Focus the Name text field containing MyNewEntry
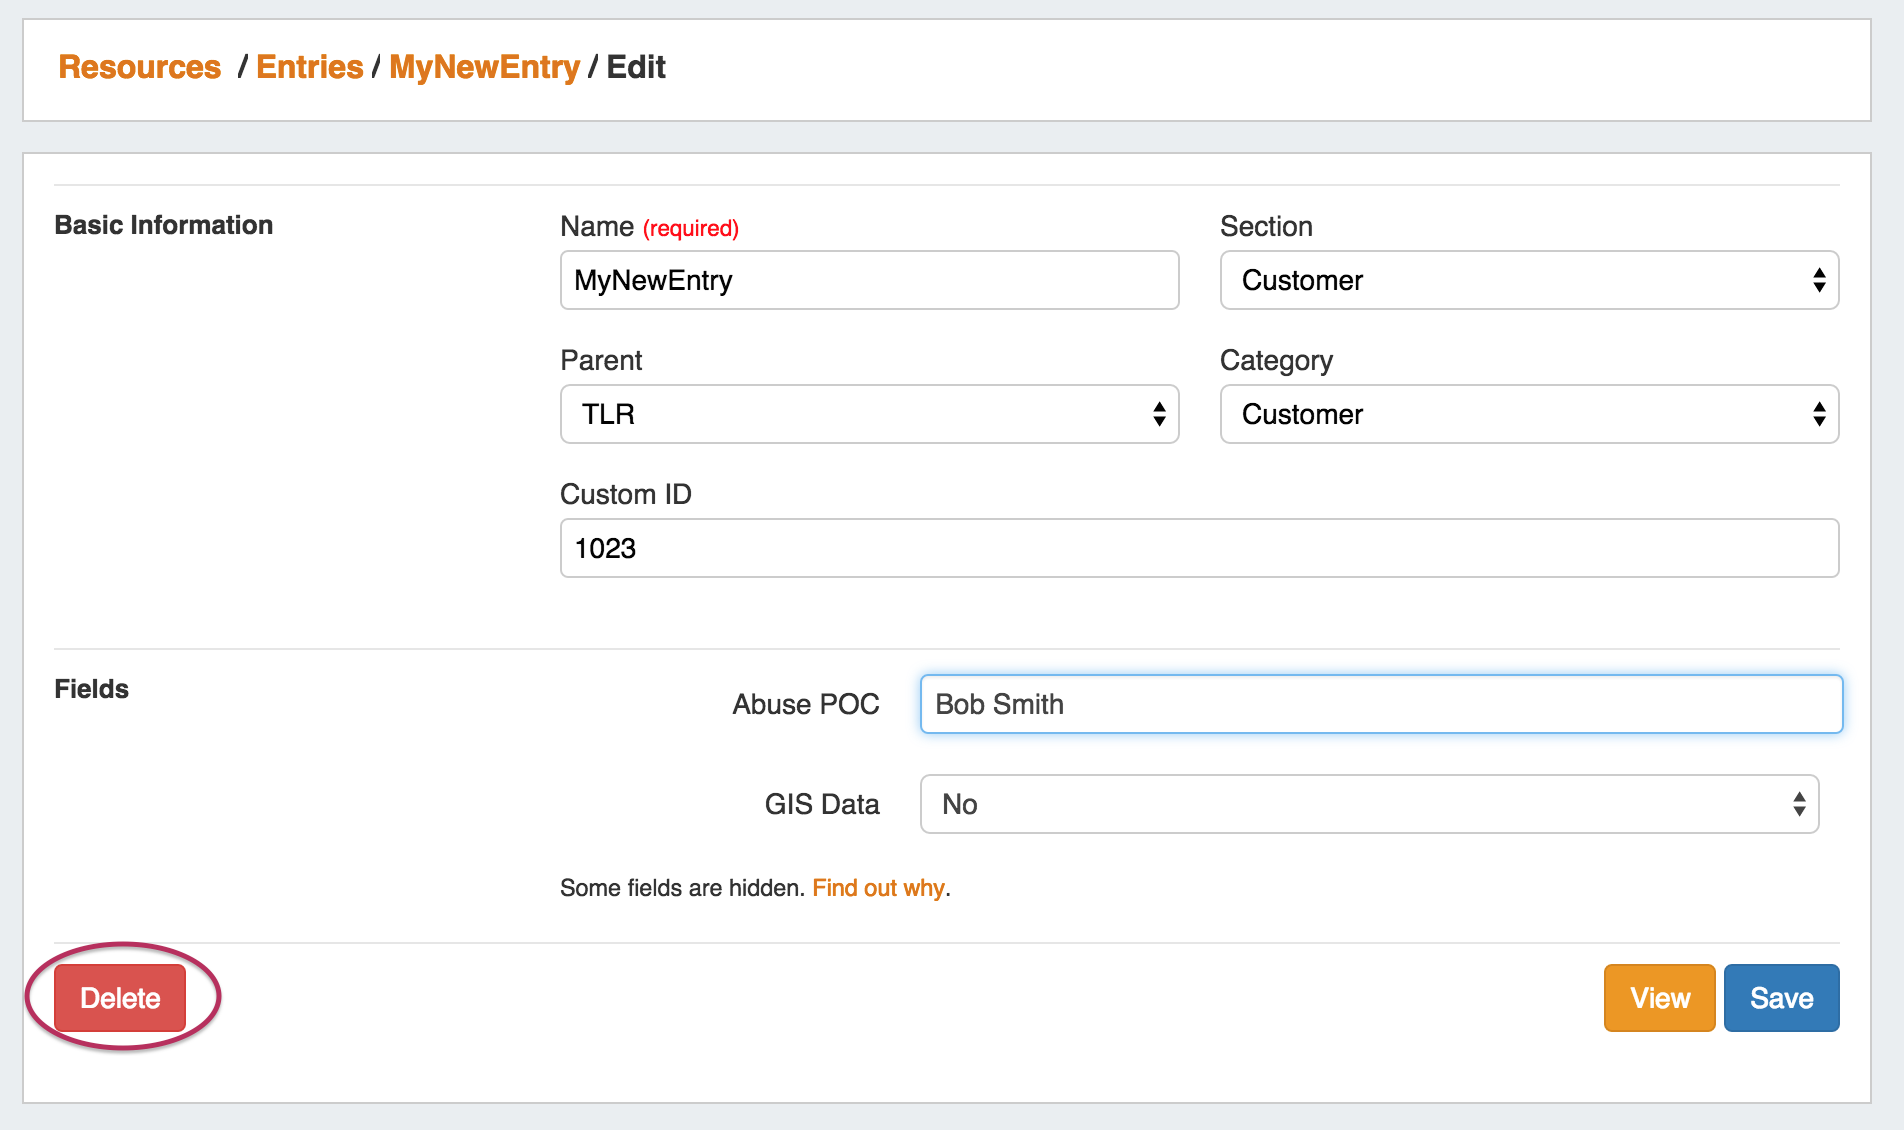 [x=868, y=280]
